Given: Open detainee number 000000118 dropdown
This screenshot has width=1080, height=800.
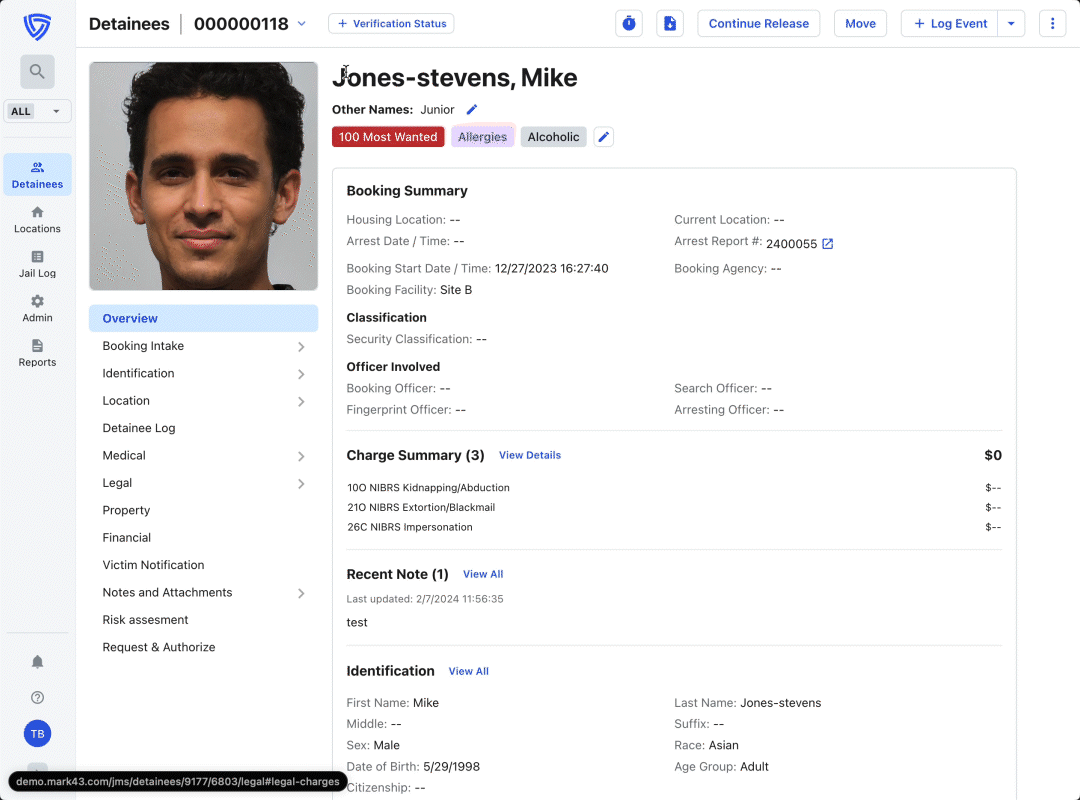Looking at the screenshot, I should coord(302,24).
